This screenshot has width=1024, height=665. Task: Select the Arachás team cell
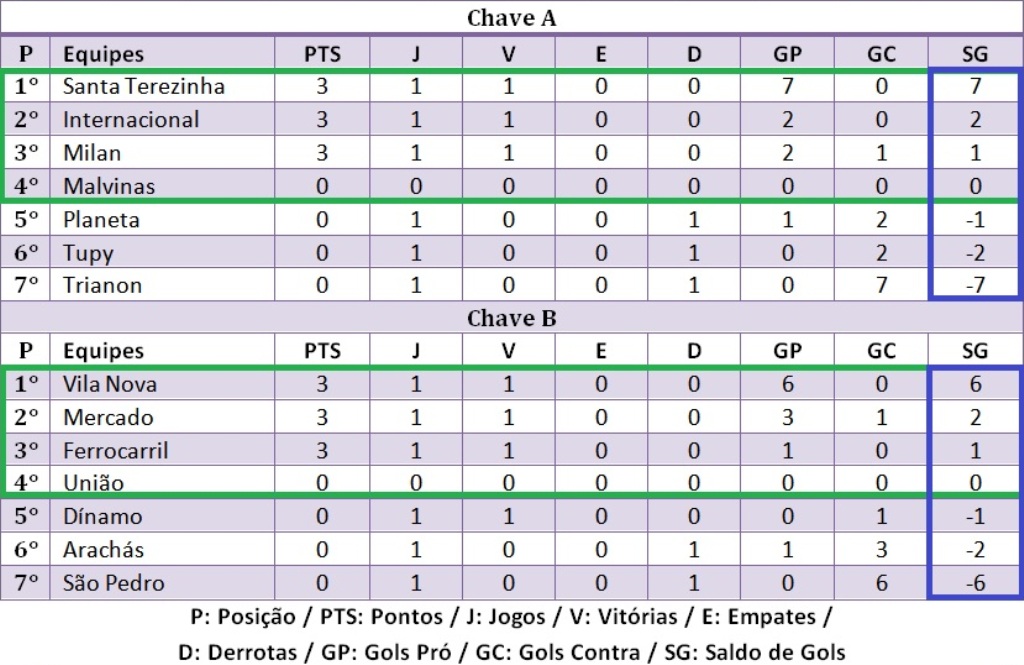tap(103, 549)
